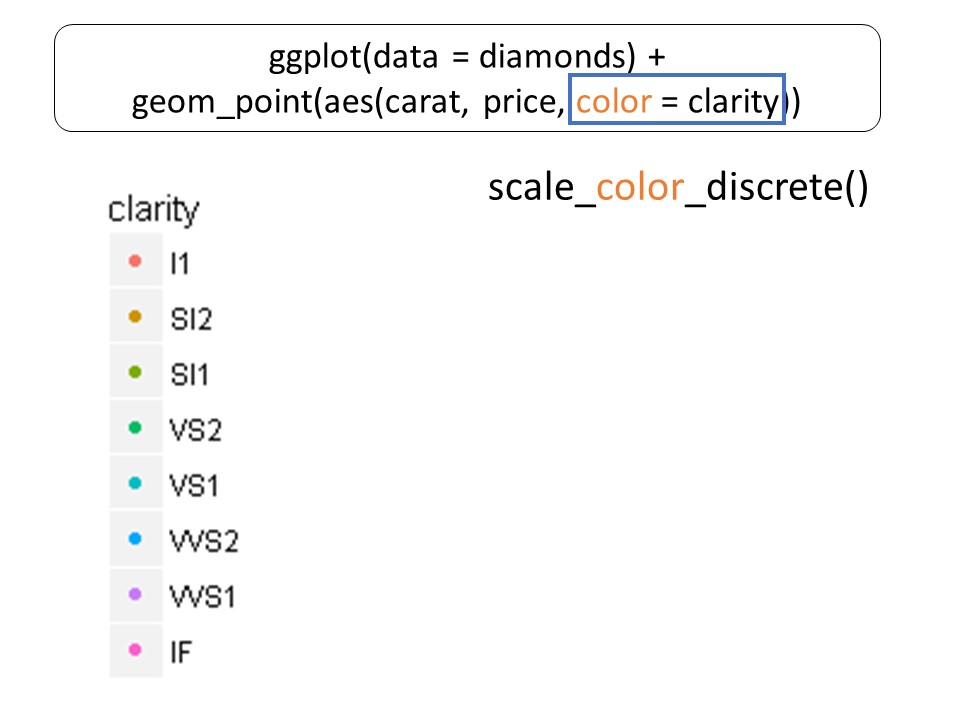Click the 'ggplot(data = diamonds) +' code line
Viewport: 960px width, 720px height.
pyautogui.click(x=467, y=58)
